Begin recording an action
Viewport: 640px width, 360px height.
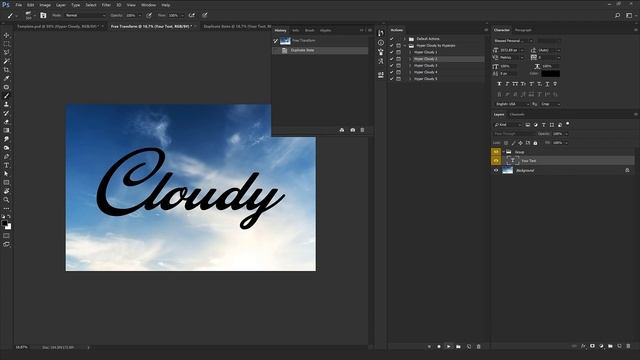[x=439, y=347]
